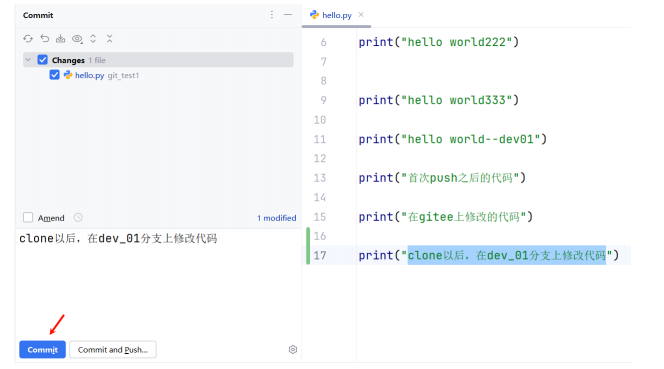Click the Collapse All icon

pos(109,39)
